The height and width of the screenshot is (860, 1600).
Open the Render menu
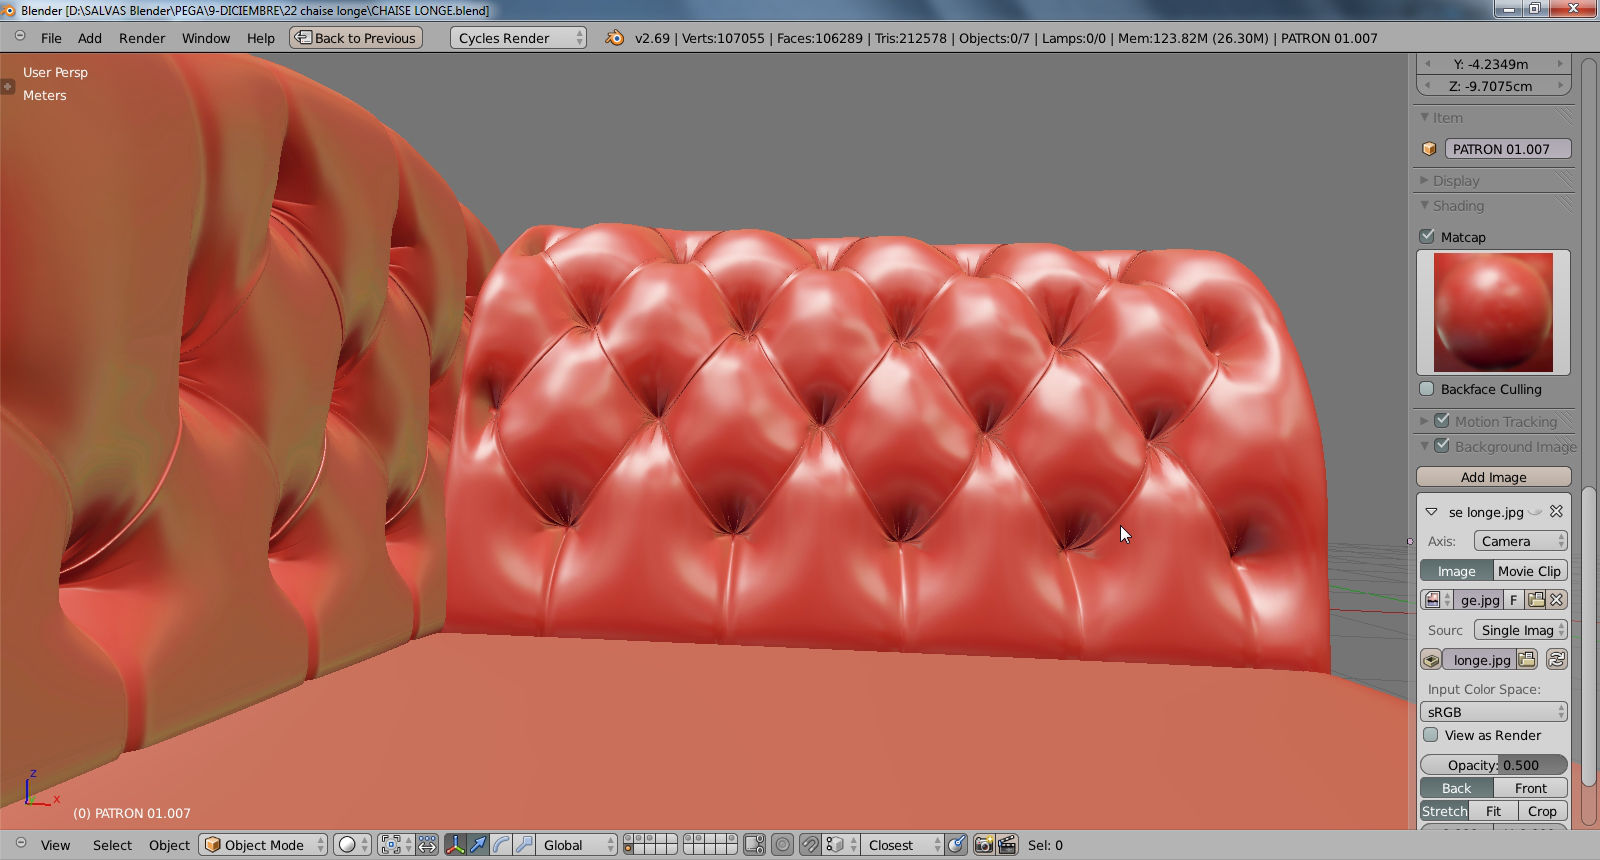(142, 38)
